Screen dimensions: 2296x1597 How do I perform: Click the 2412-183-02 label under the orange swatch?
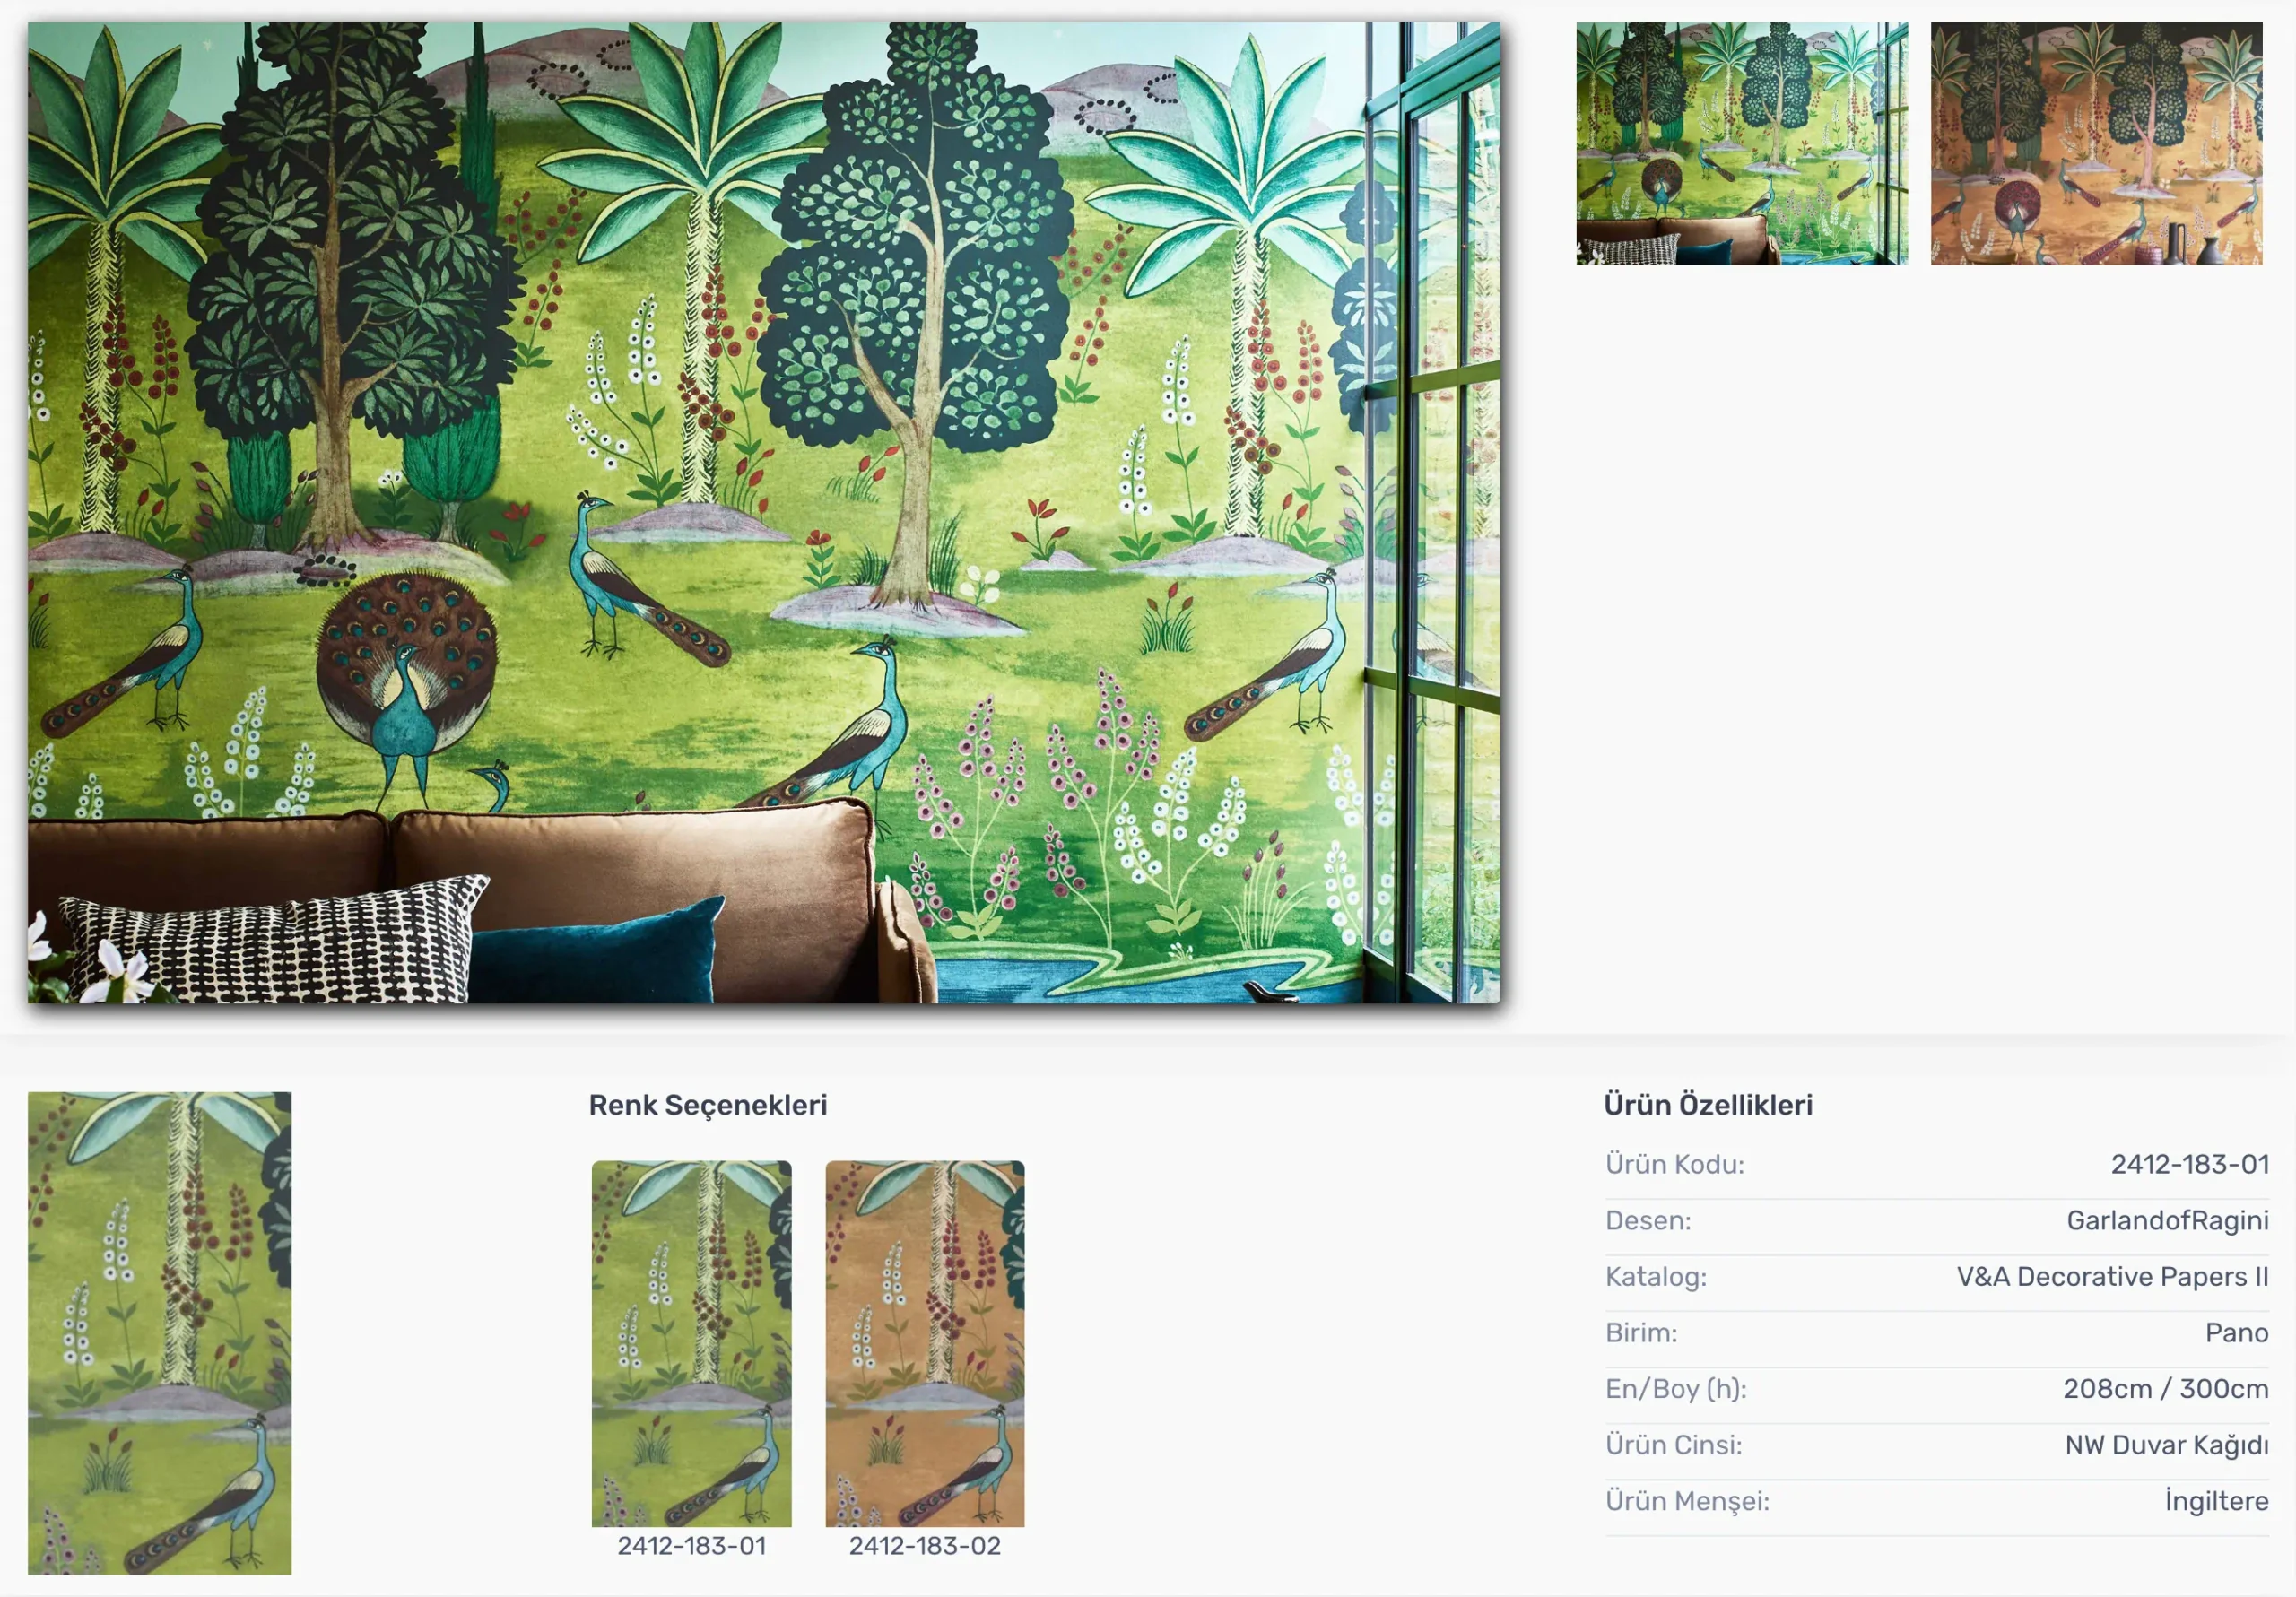click(x=925, y=1546)
